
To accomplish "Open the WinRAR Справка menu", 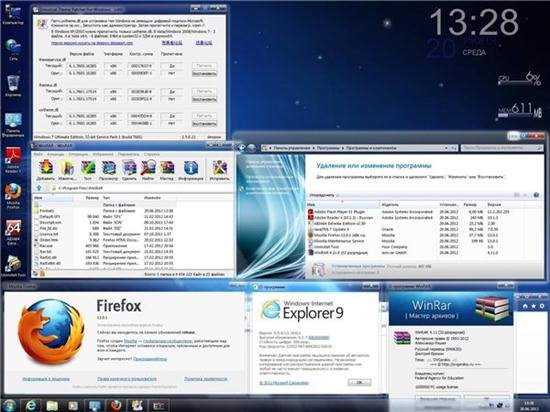I will tap(152, 154).
